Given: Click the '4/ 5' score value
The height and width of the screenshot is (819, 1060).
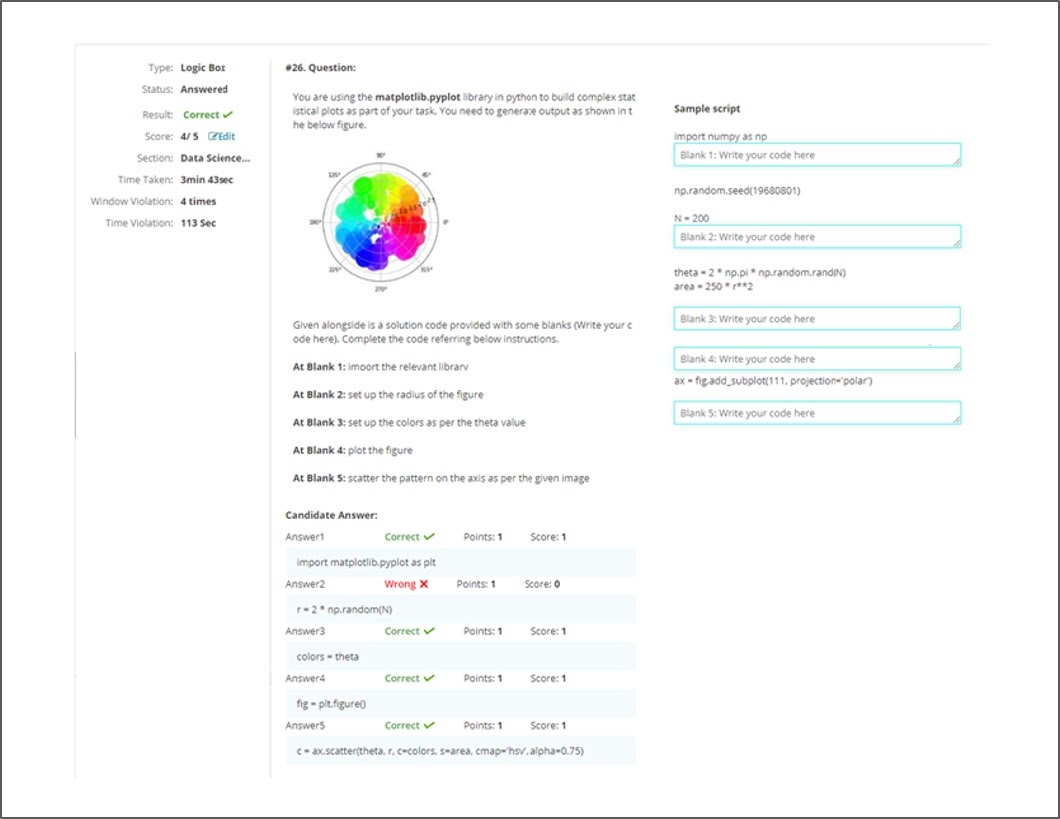Looking at the screenshot, I should 189,136.
